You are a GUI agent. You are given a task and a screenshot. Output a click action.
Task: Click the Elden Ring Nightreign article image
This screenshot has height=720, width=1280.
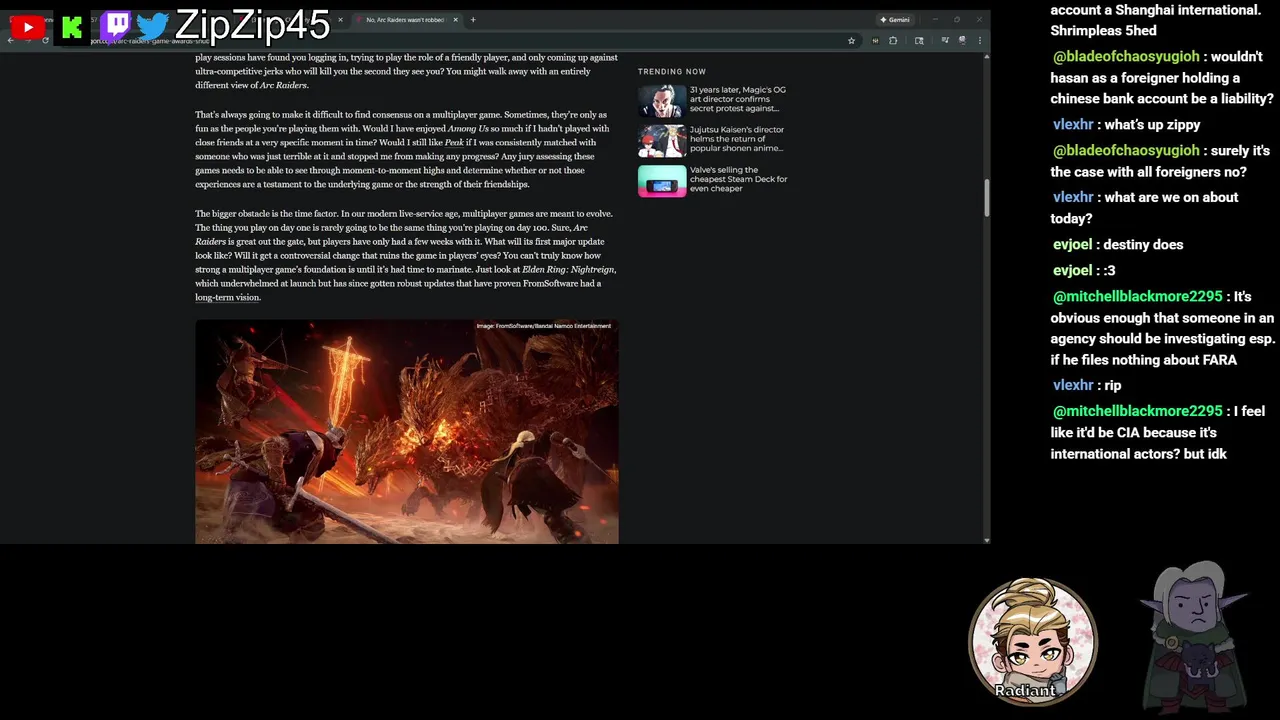(407, 432)
